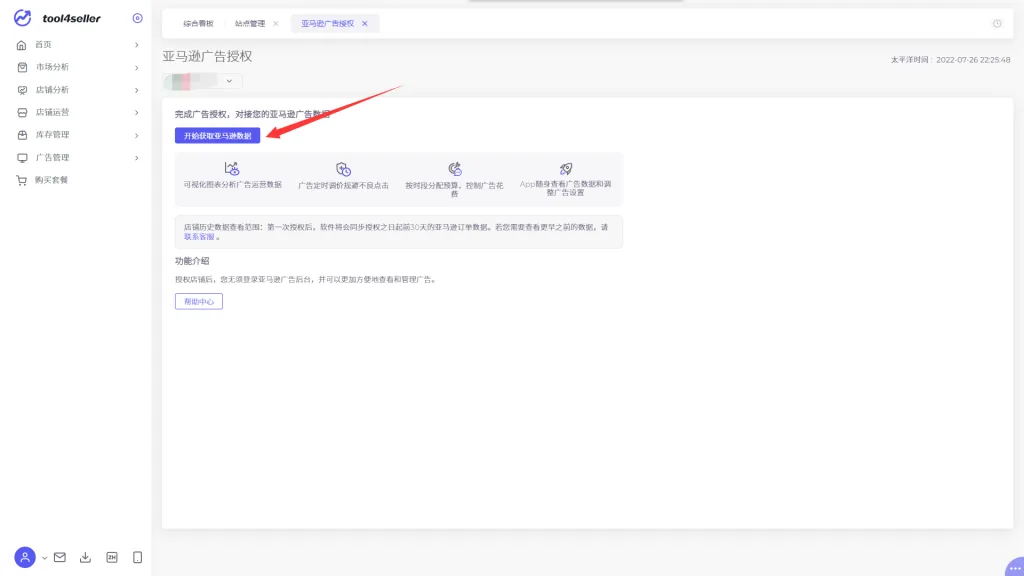Switch to the 综合看板 tab
Screen dimensions: 1024x576
[x=199, y=24]
